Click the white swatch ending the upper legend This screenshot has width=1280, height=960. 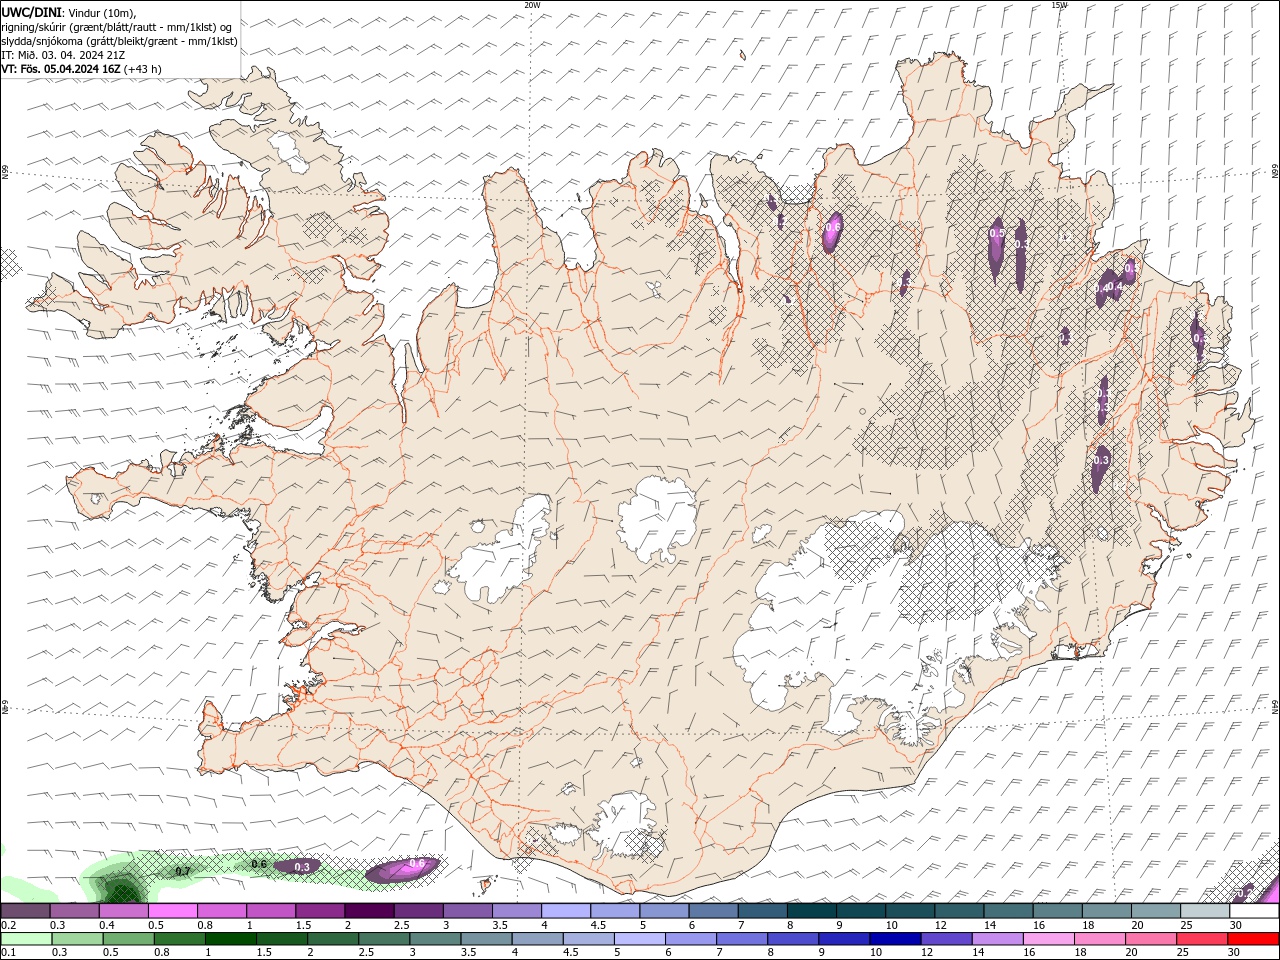(x=1253, y=910)
